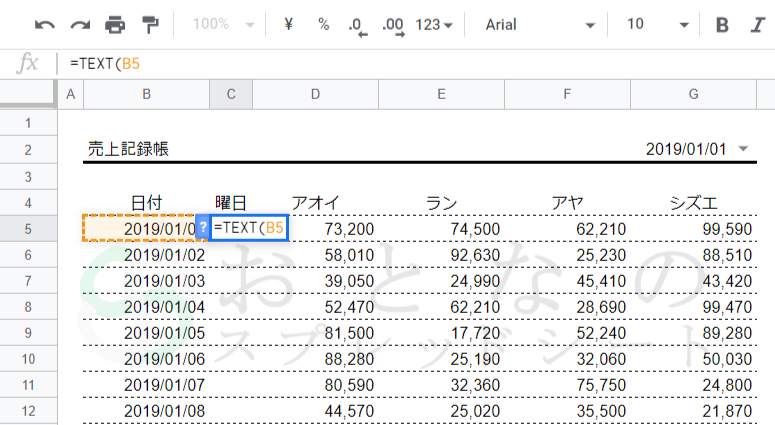Click the Print icon
The image size is (775, 425).
point(115,25)
